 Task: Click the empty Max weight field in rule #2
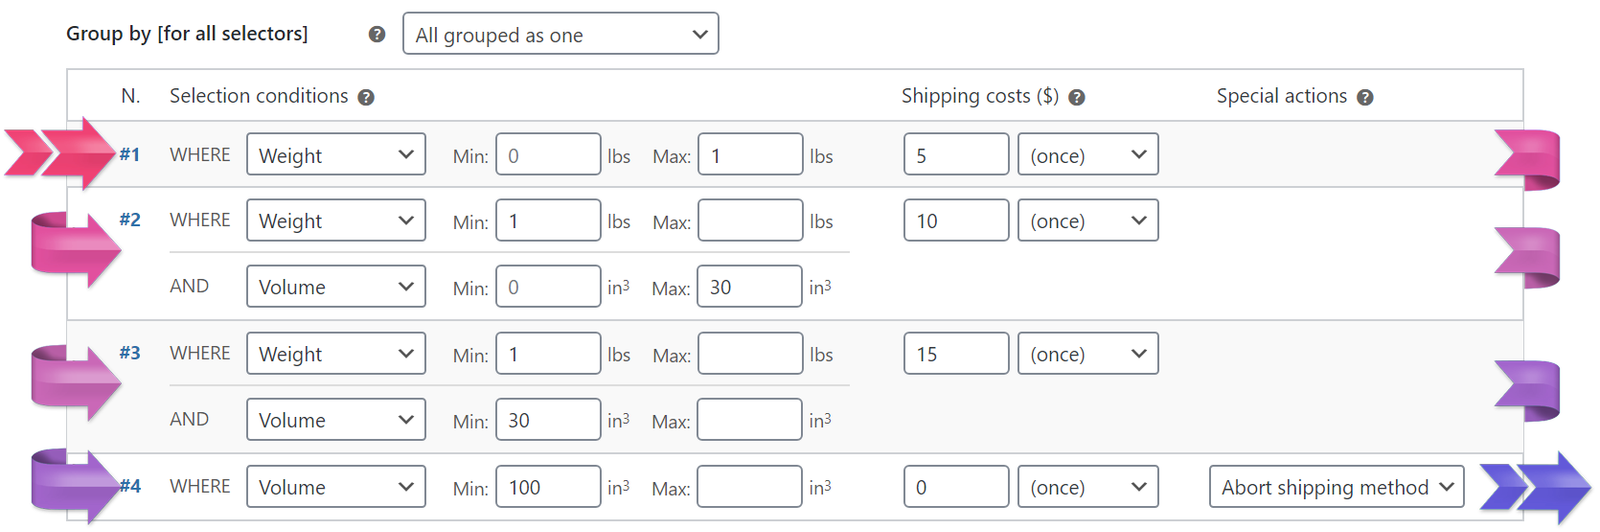(x=750, y=221)
